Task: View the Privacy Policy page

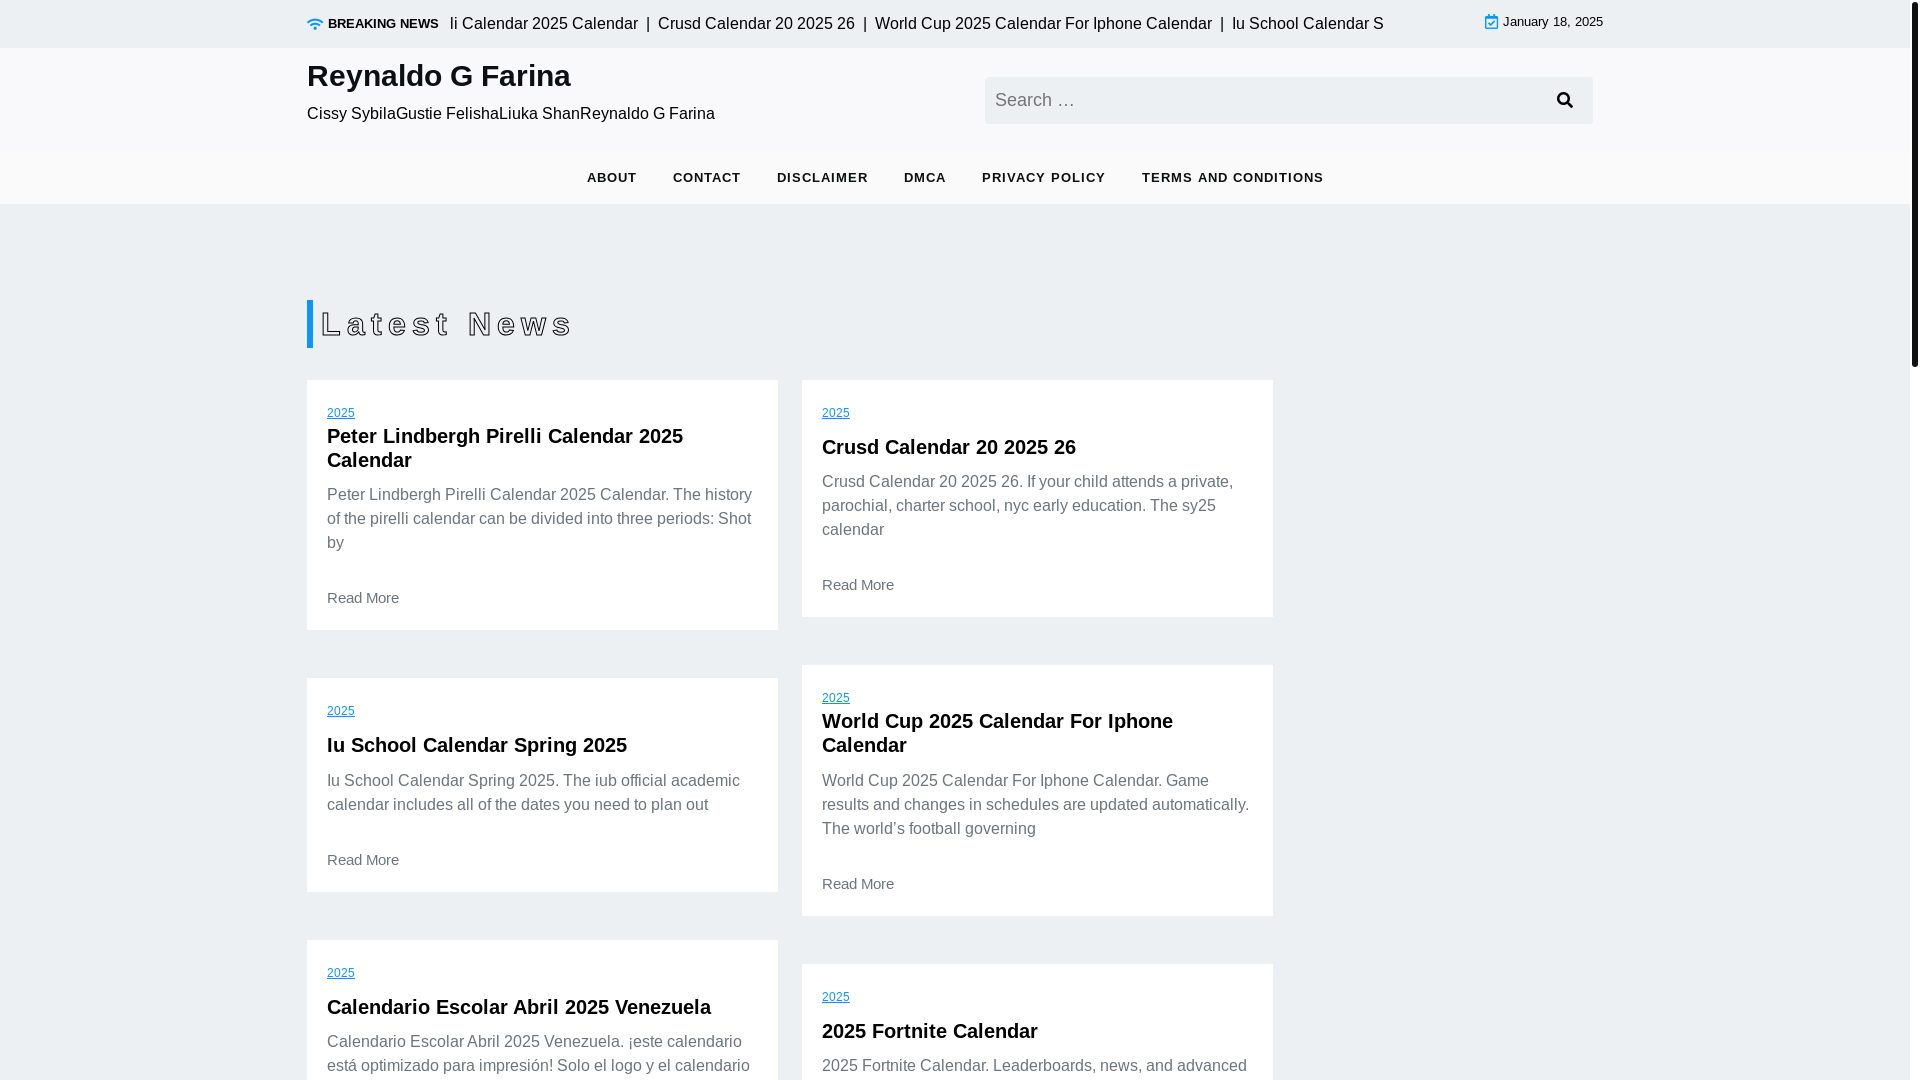Action: coord(1043,178)
